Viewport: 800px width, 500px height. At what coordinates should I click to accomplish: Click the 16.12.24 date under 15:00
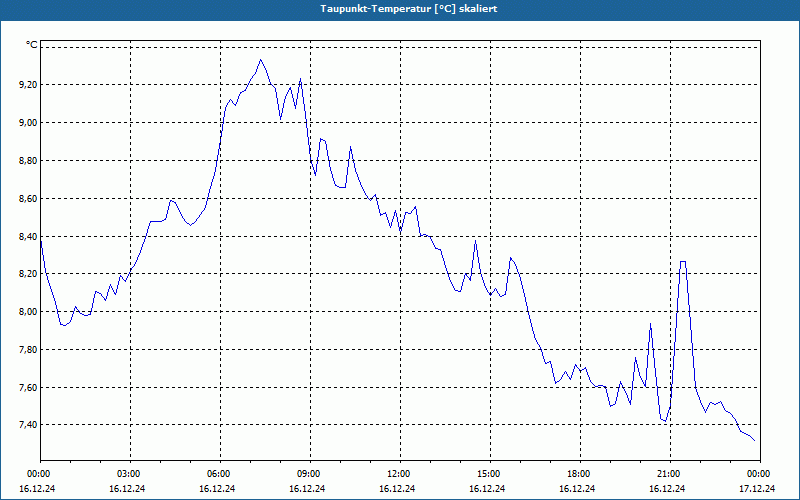coord(487,489)
